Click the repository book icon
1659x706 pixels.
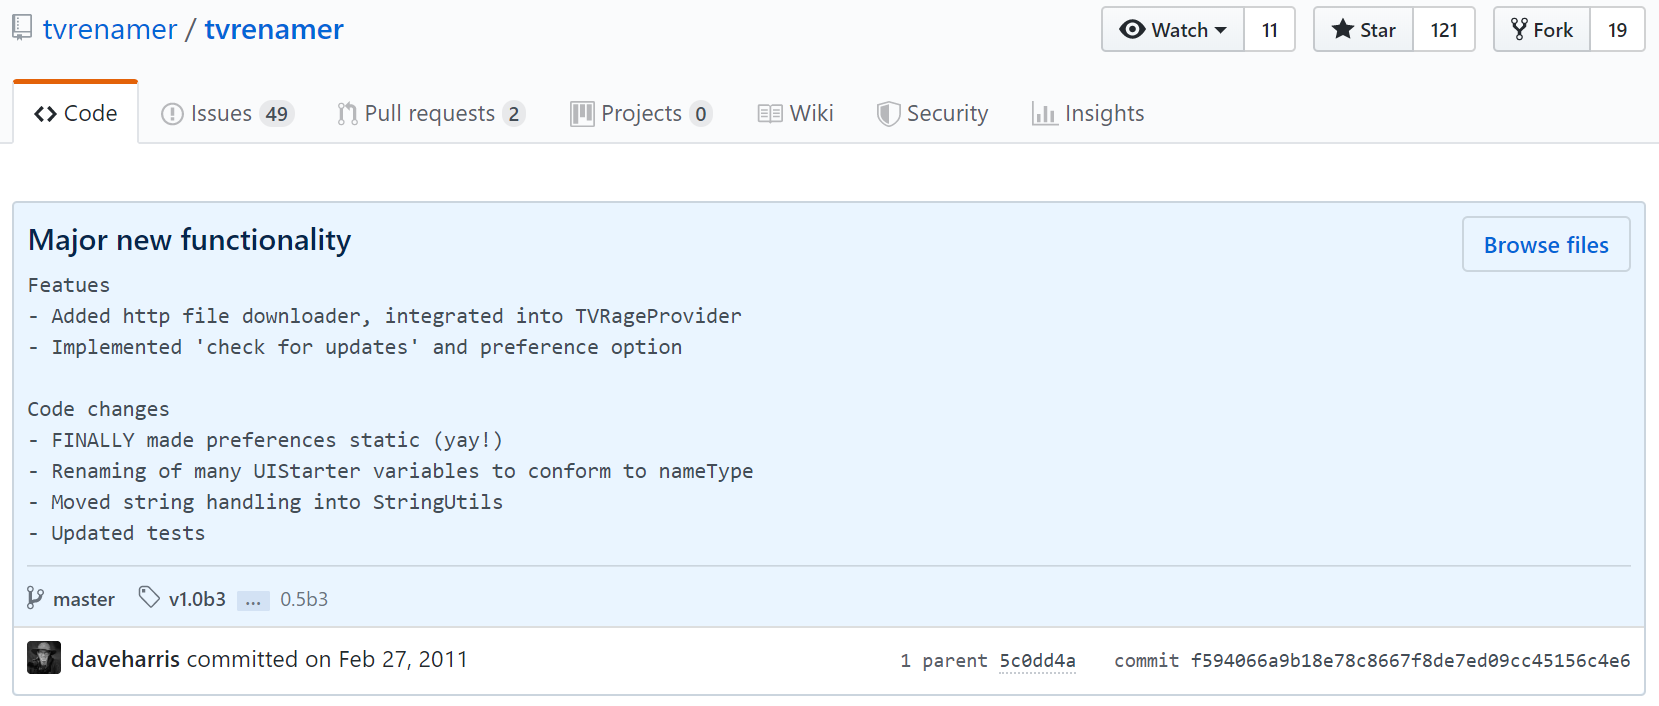click(x=22, y=28)
